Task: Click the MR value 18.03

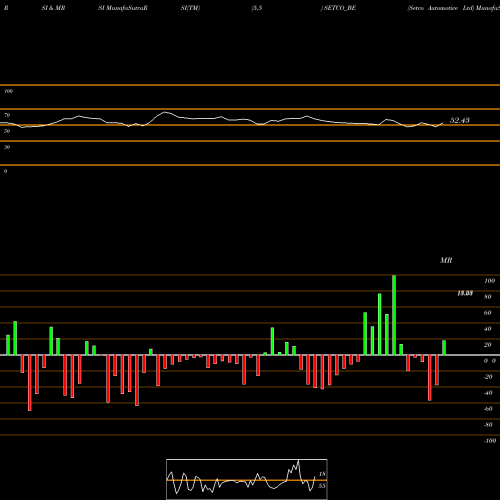Action: [x=465, y=293]
